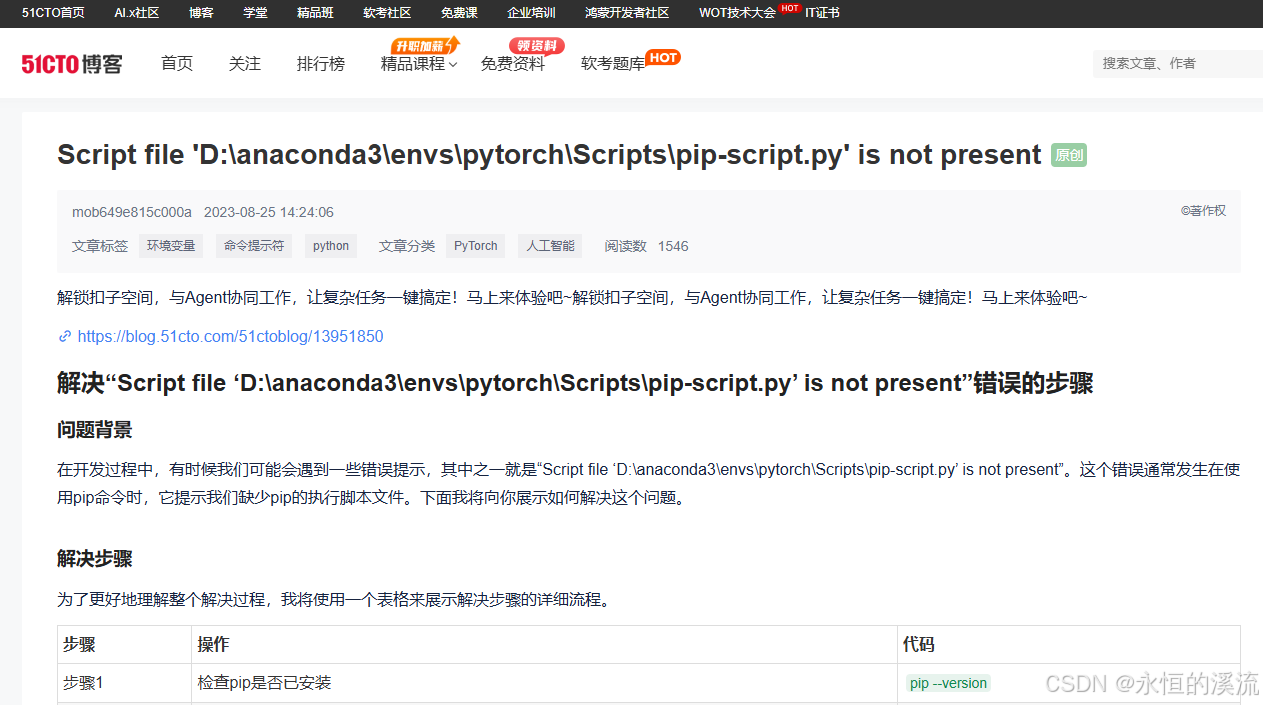Go to 首页 tab in blog navigation
Screen dimensions: 1263x705
click(177, 64)
